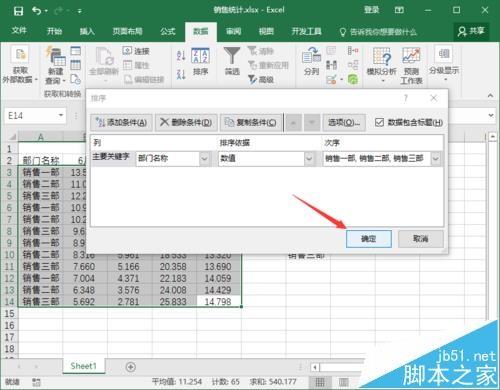500x390 pixels.
Task: Expand the column key 部门名称 dropdown
Action: click(x=204, y=159)
